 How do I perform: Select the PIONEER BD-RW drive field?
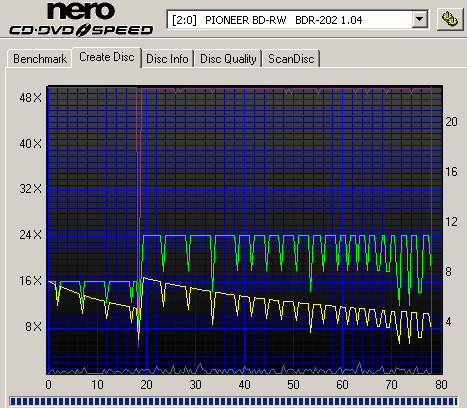point(297,20)
